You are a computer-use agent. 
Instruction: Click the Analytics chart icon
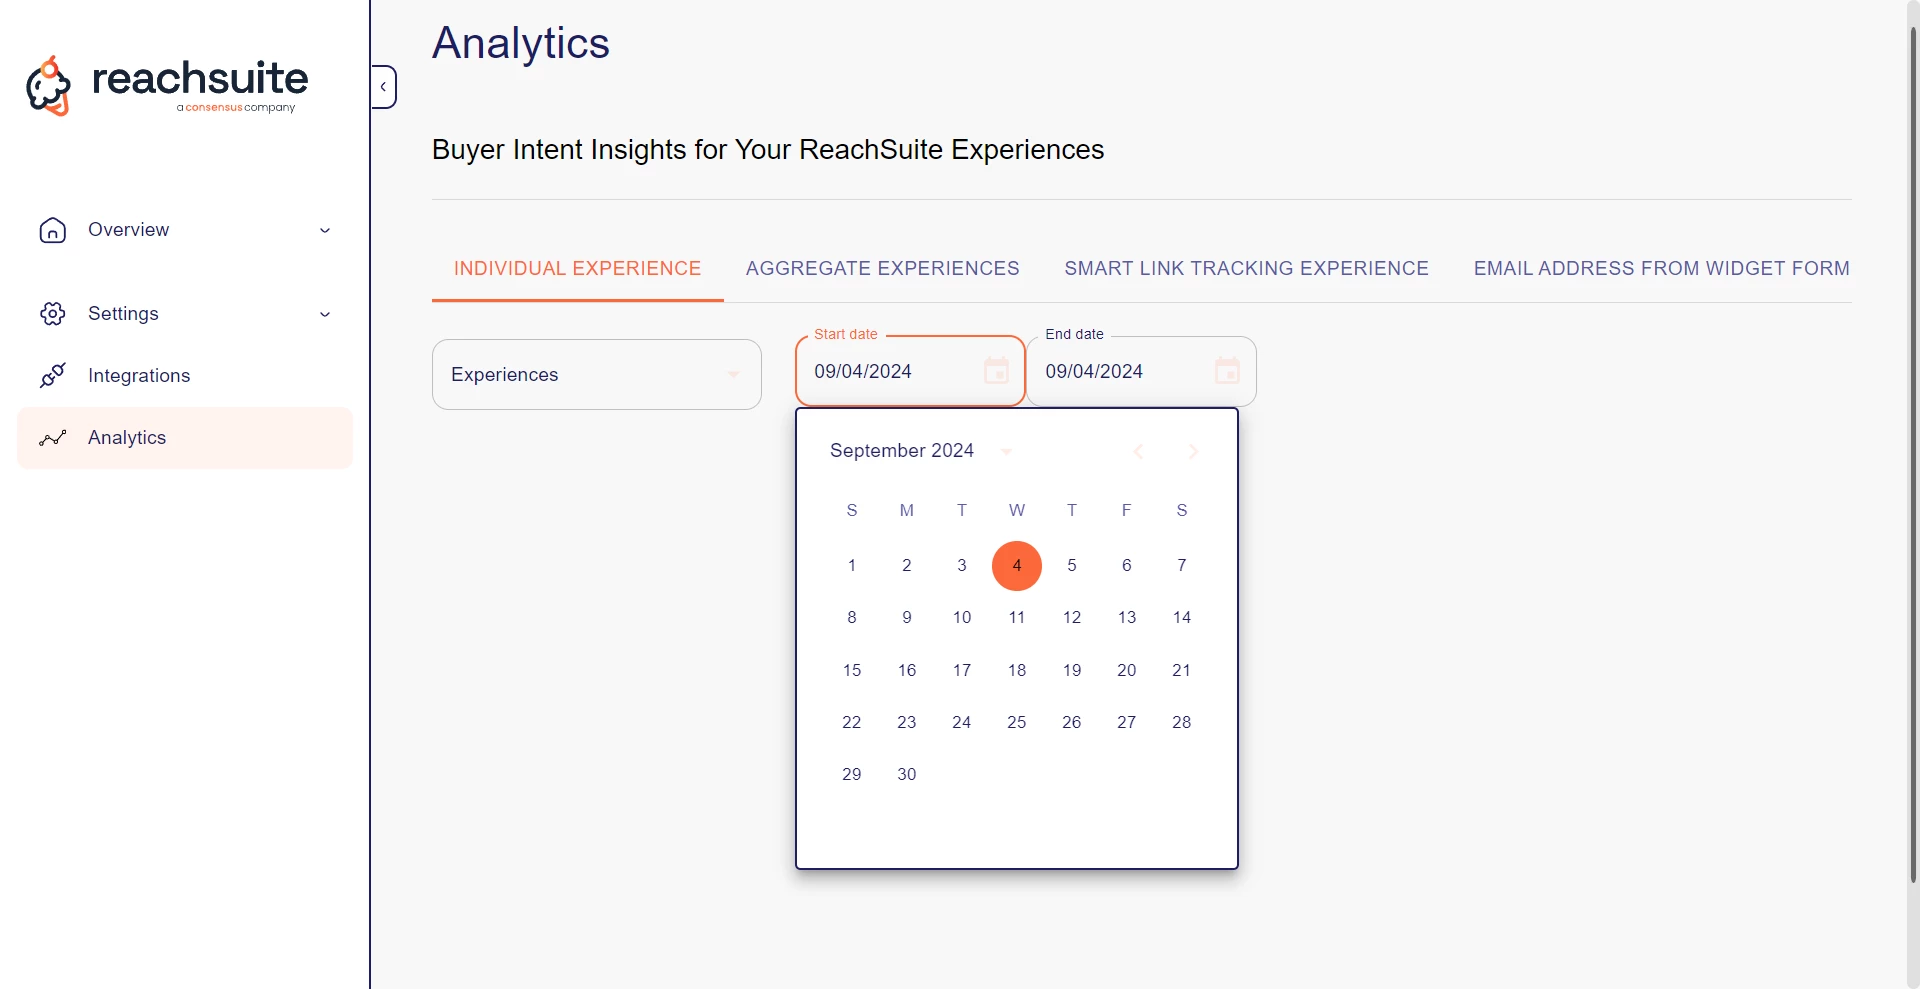pos(53,438)
